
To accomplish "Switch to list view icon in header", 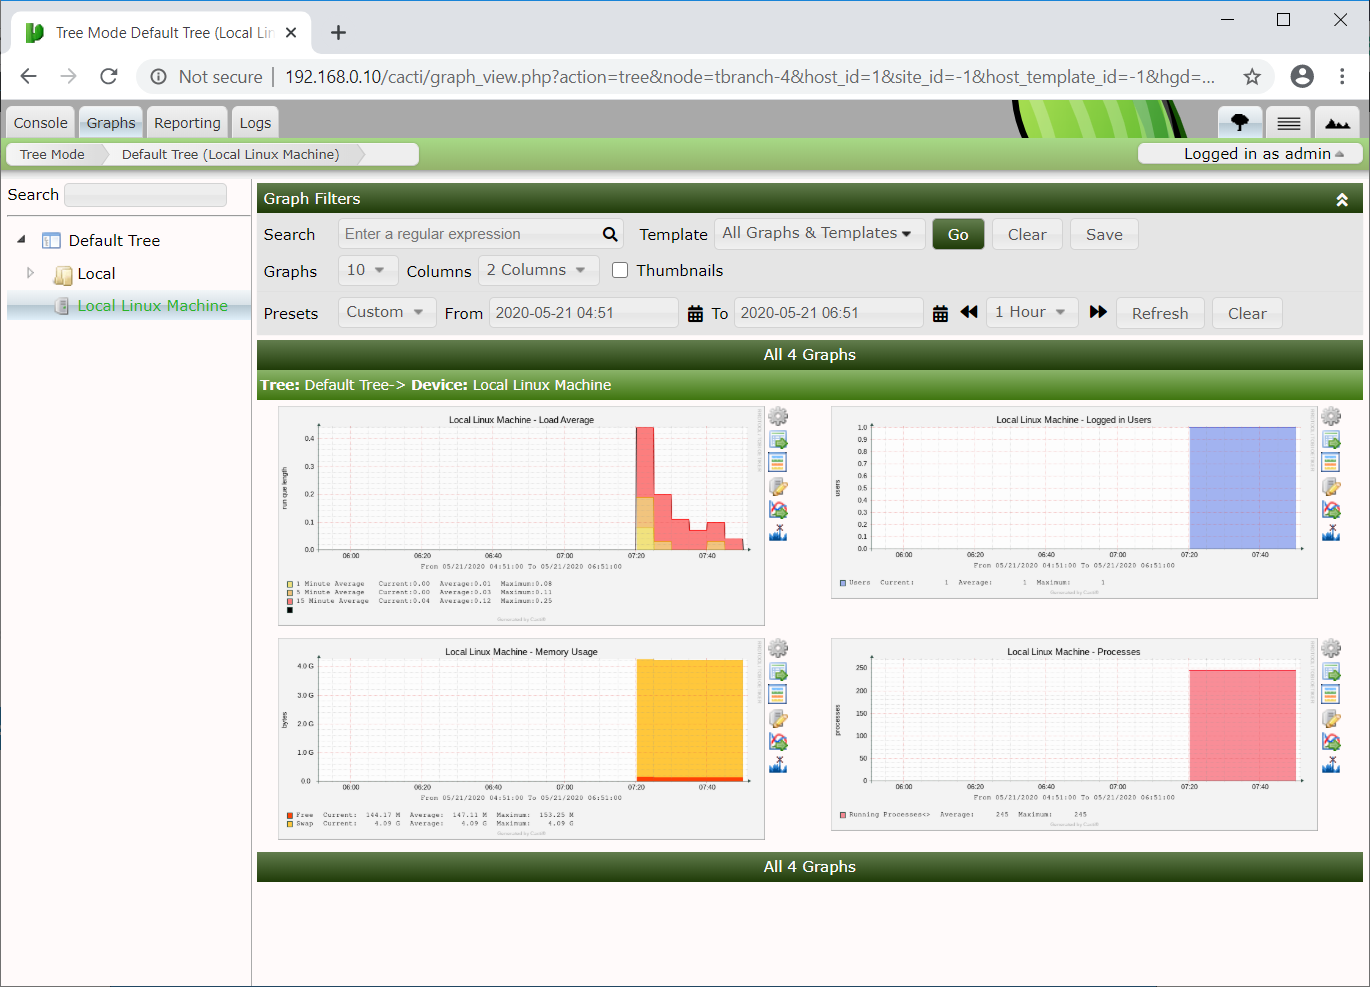I will [1288, 122].
